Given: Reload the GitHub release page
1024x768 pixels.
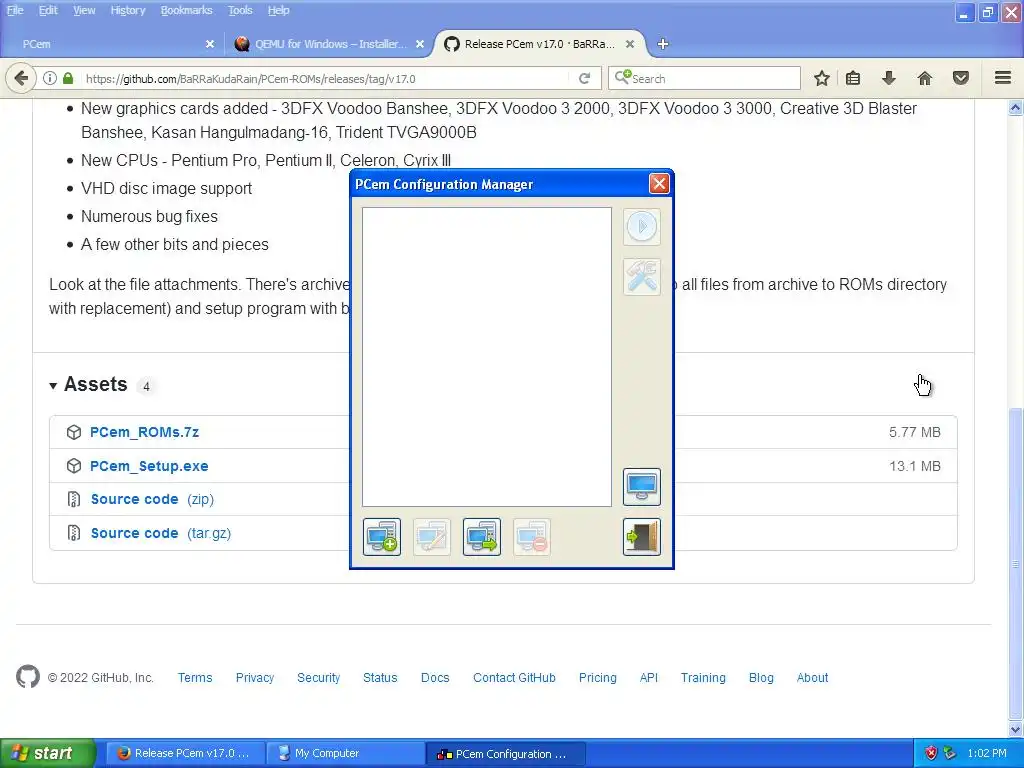Looking at the screenshot, I should click(584, 78).
